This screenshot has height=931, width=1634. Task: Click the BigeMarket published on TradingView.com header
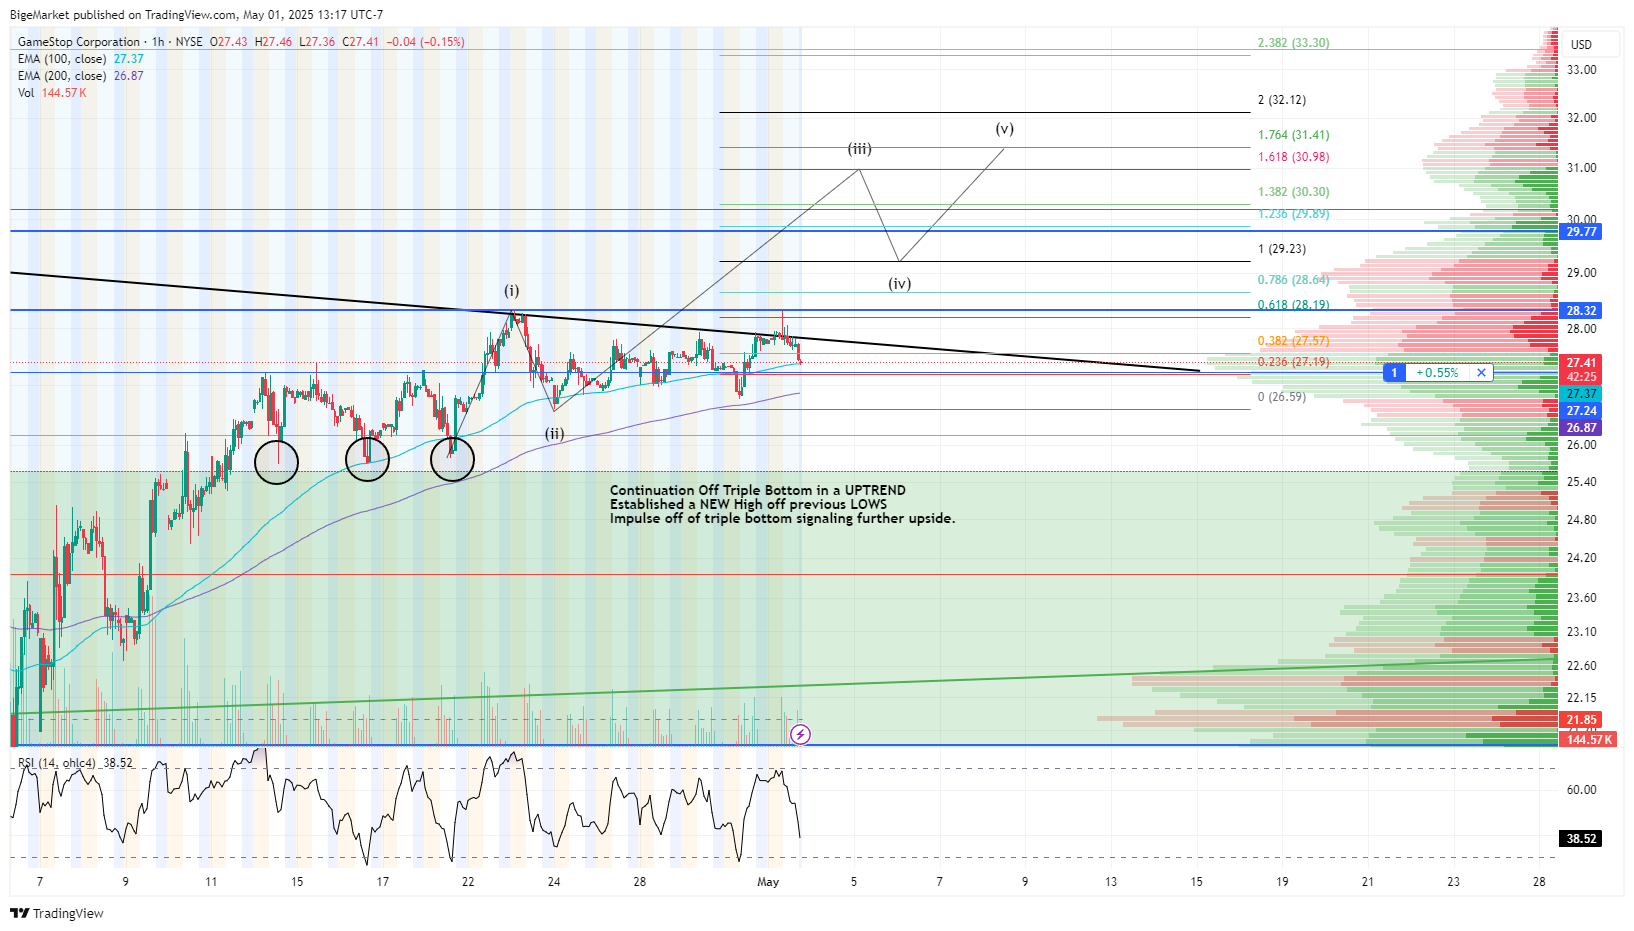click(x=196, y=15)
